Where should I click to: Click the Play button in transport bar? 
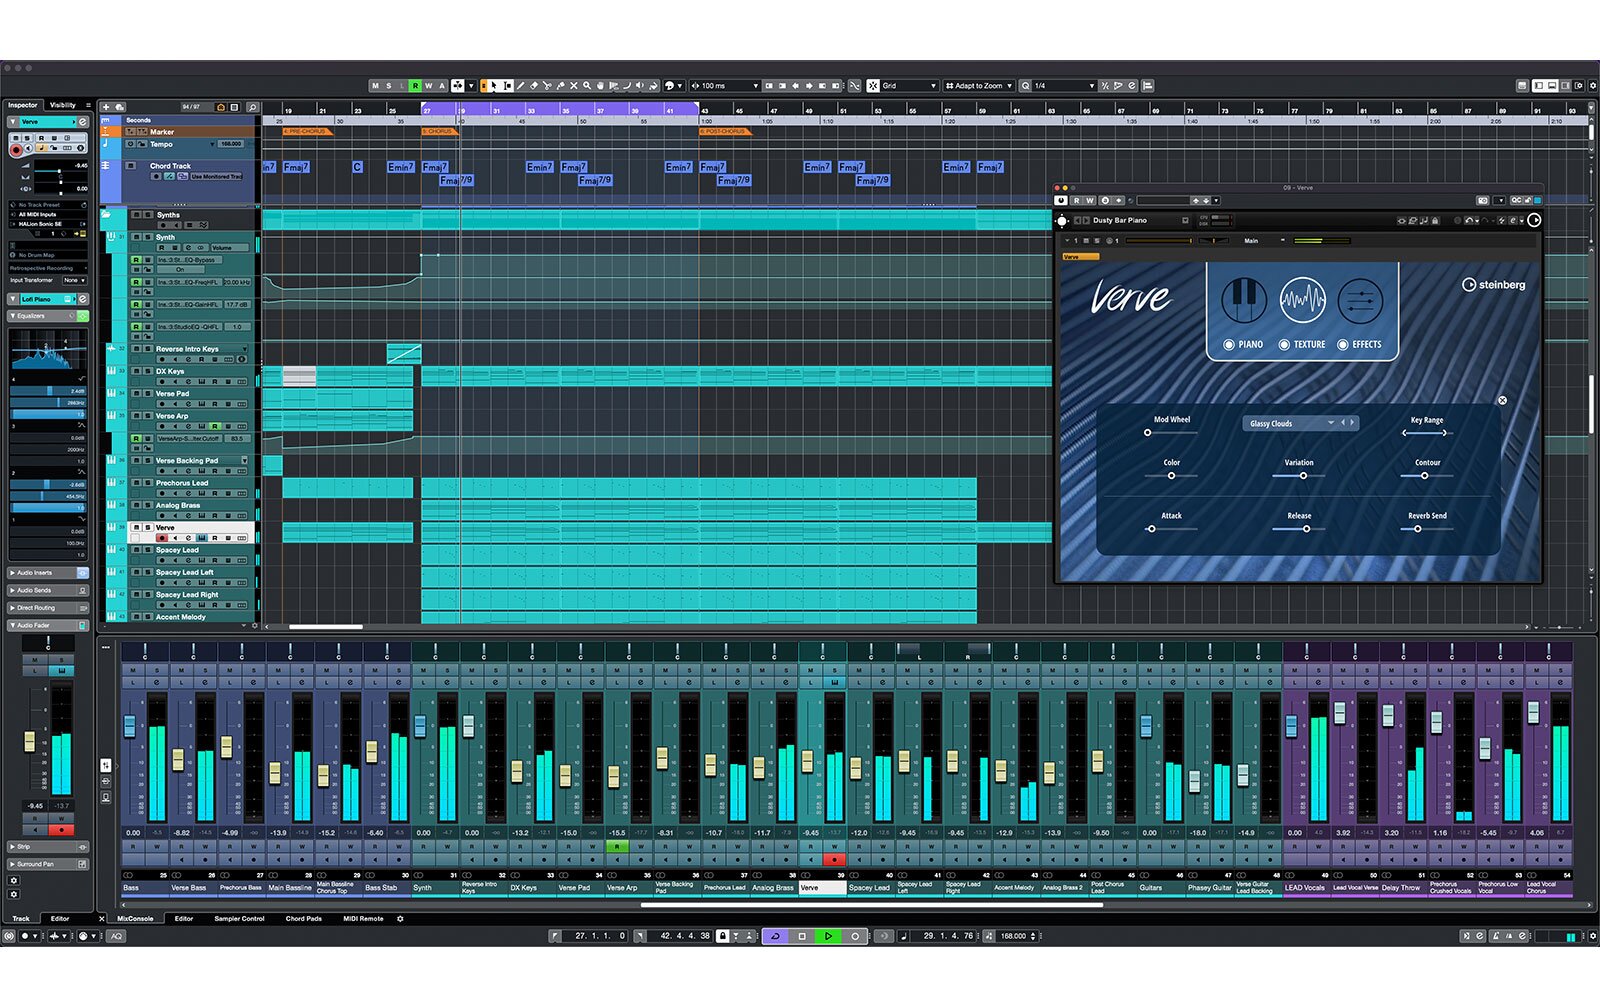click(828, 936)
